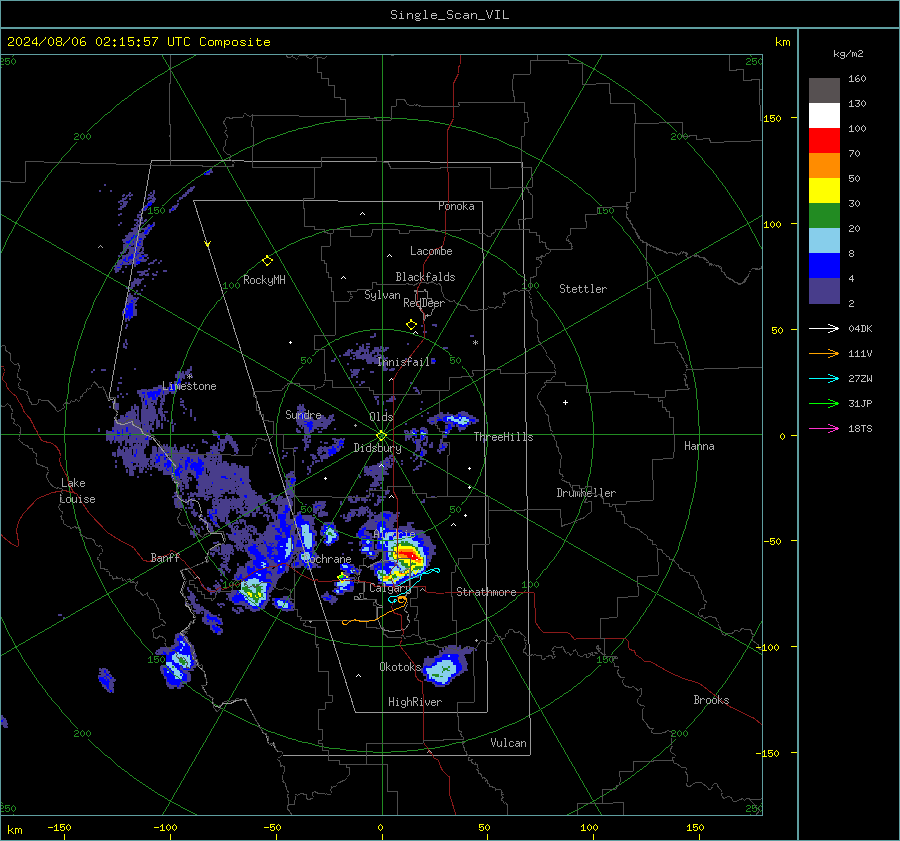The image size is (900, 841).
Task: Click the RockyMH label
Action: click(x=264, y=280)
